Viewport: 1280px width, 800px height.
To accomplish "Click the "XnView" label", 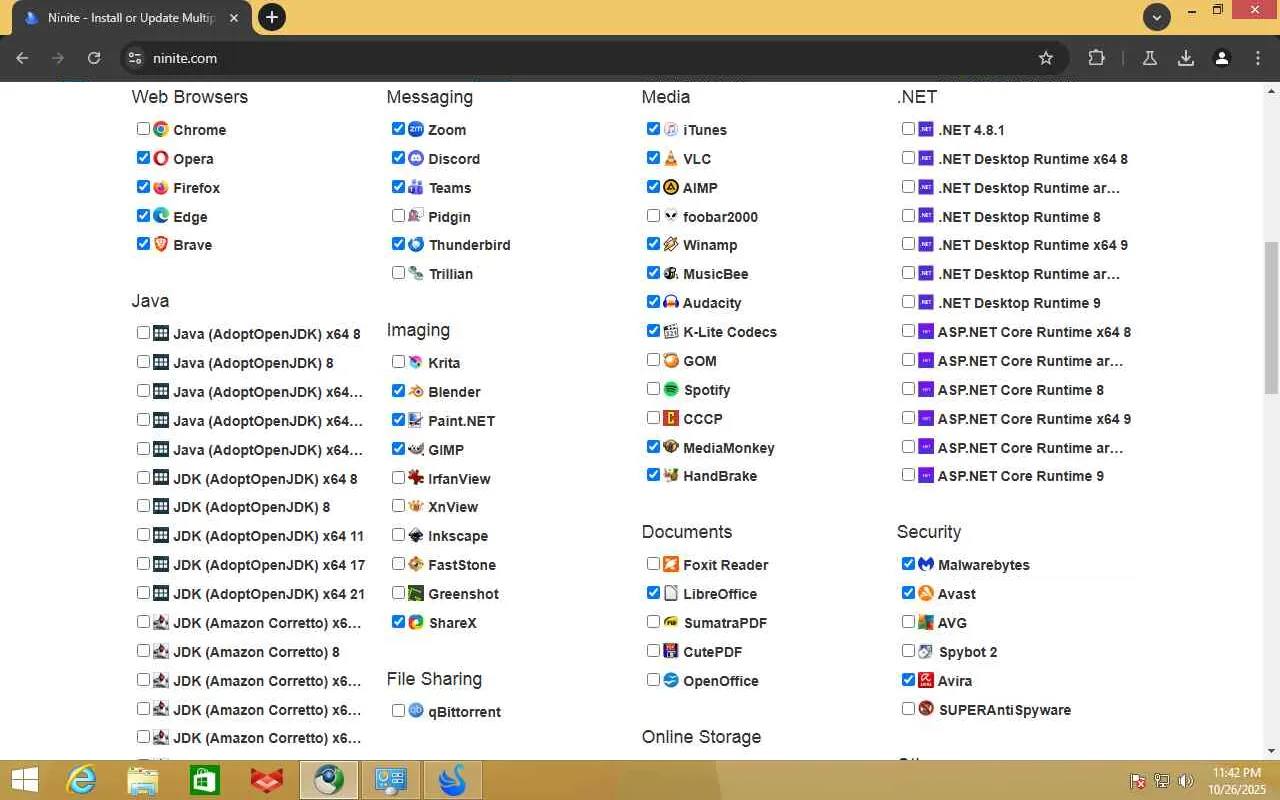I will (x=453, y=507).
